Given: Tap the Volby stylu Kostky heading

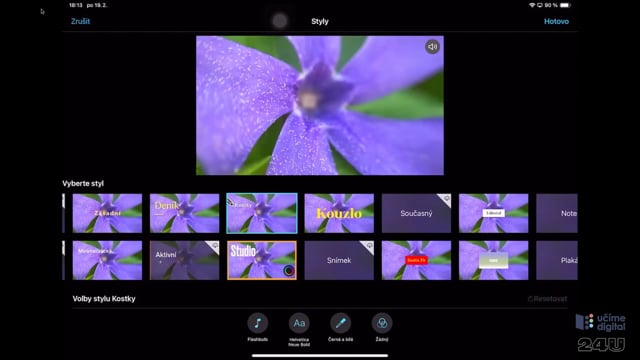Looking at the screenshot, I should click(x=104, y=299).
